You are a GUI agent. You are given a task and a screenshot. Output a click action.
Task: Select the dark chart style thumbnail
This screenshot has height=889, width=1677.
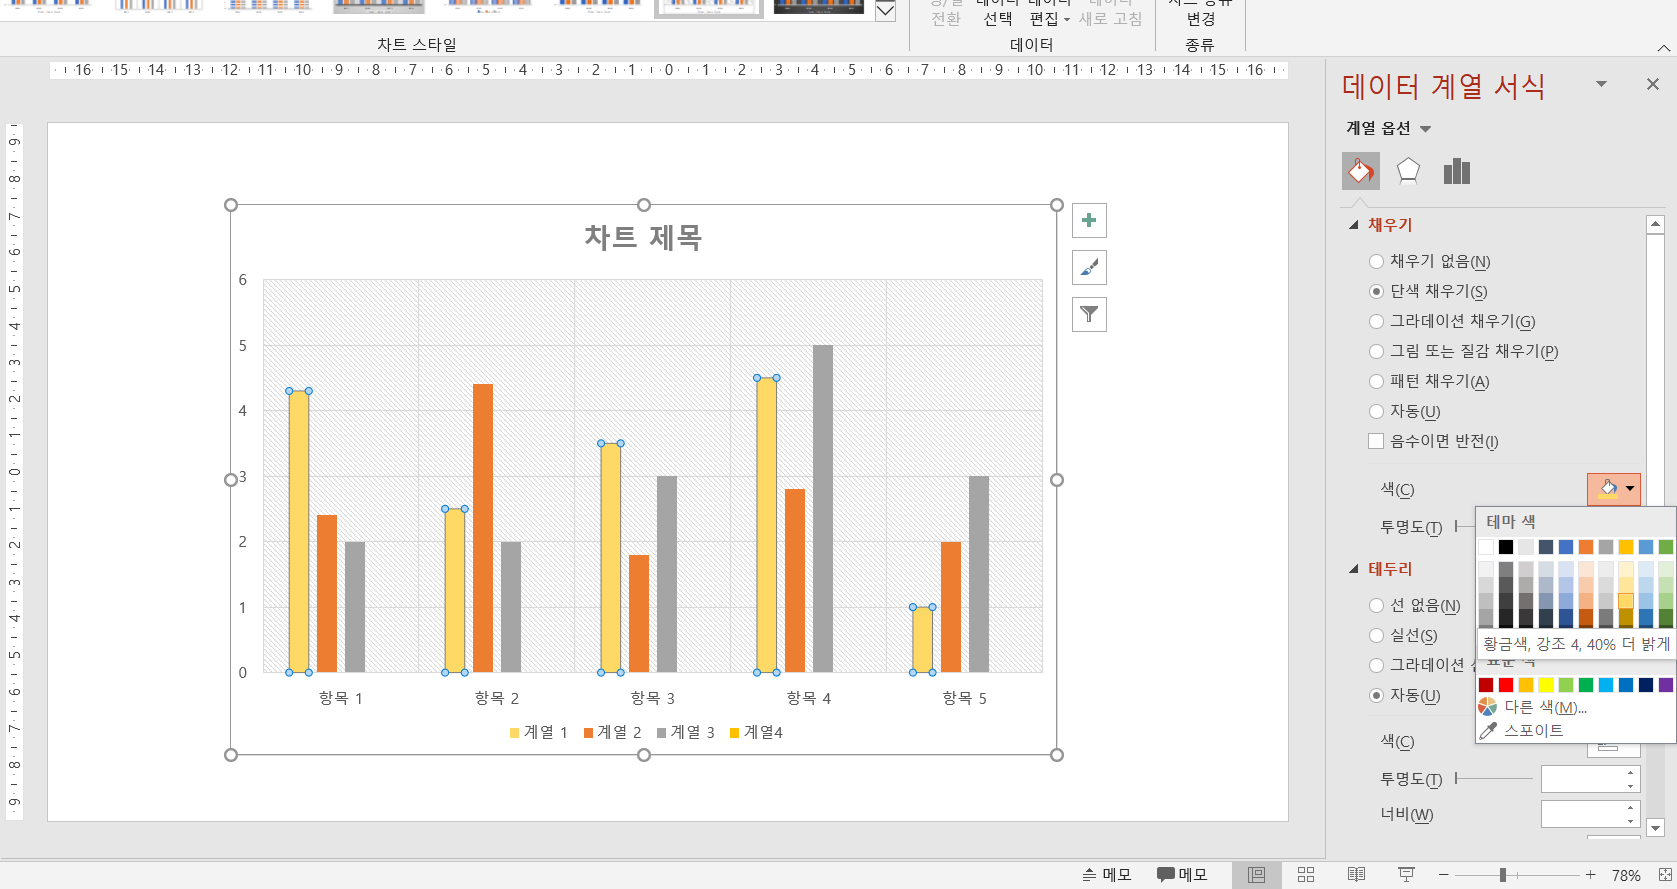818,7
